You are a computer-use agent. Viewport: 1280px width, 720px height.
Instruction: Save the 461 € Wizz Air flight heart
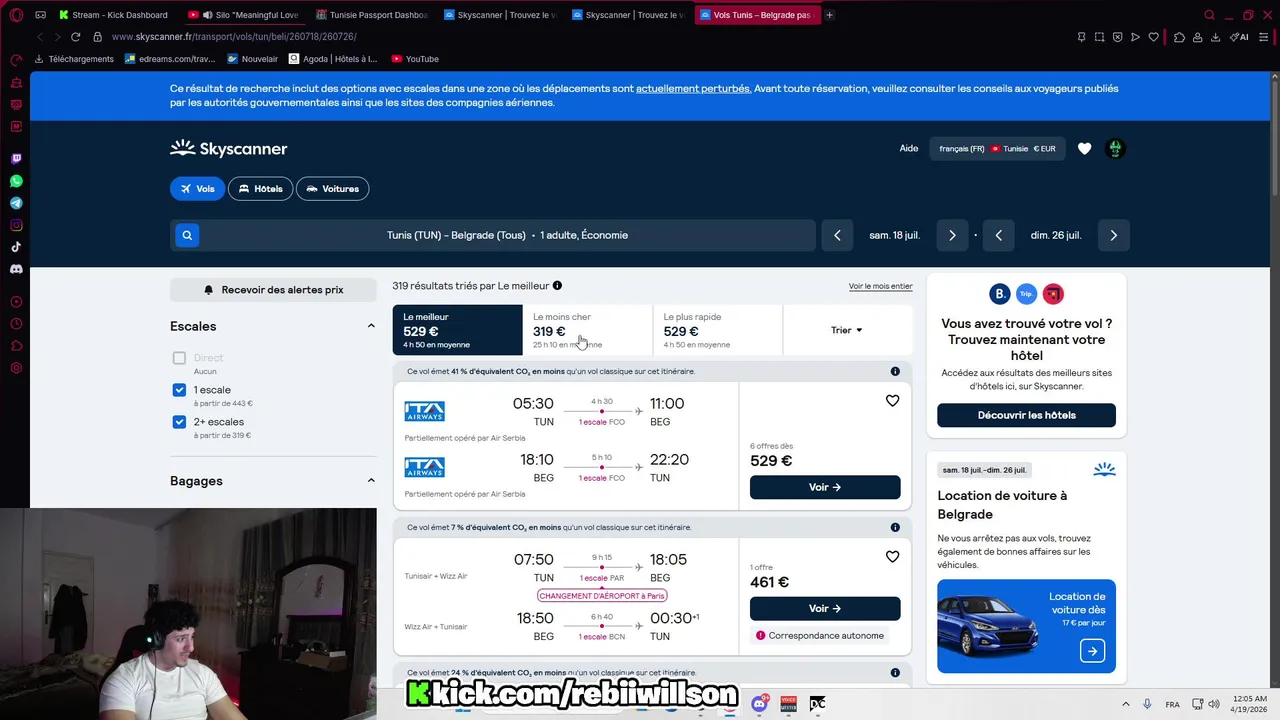tap(892, 557)
